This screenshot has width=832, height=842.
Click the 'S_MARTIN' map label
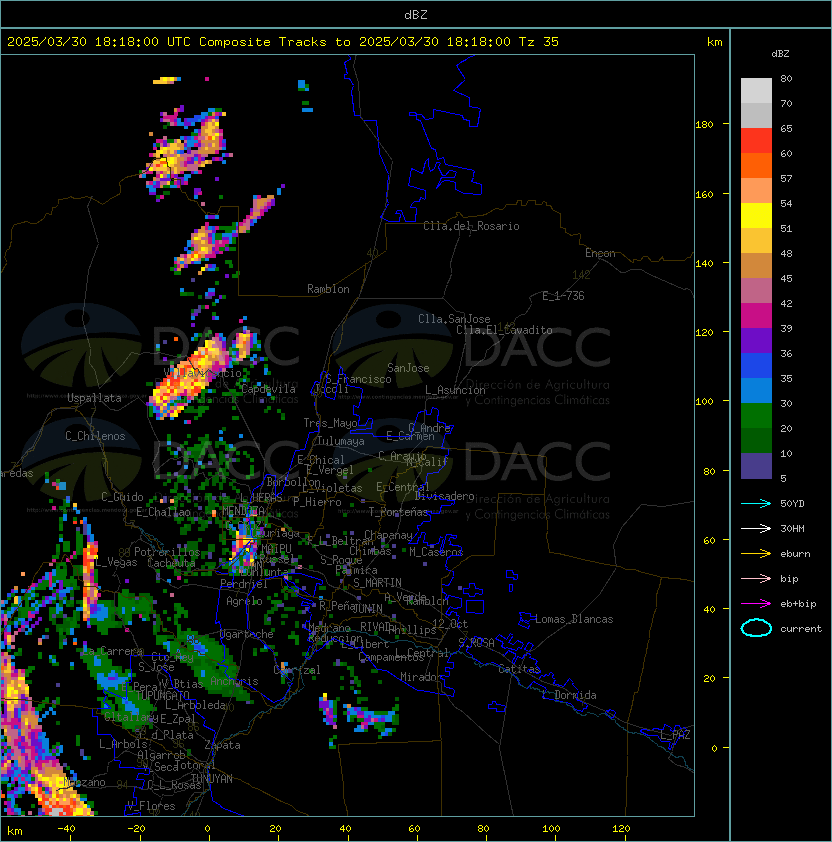377,583
